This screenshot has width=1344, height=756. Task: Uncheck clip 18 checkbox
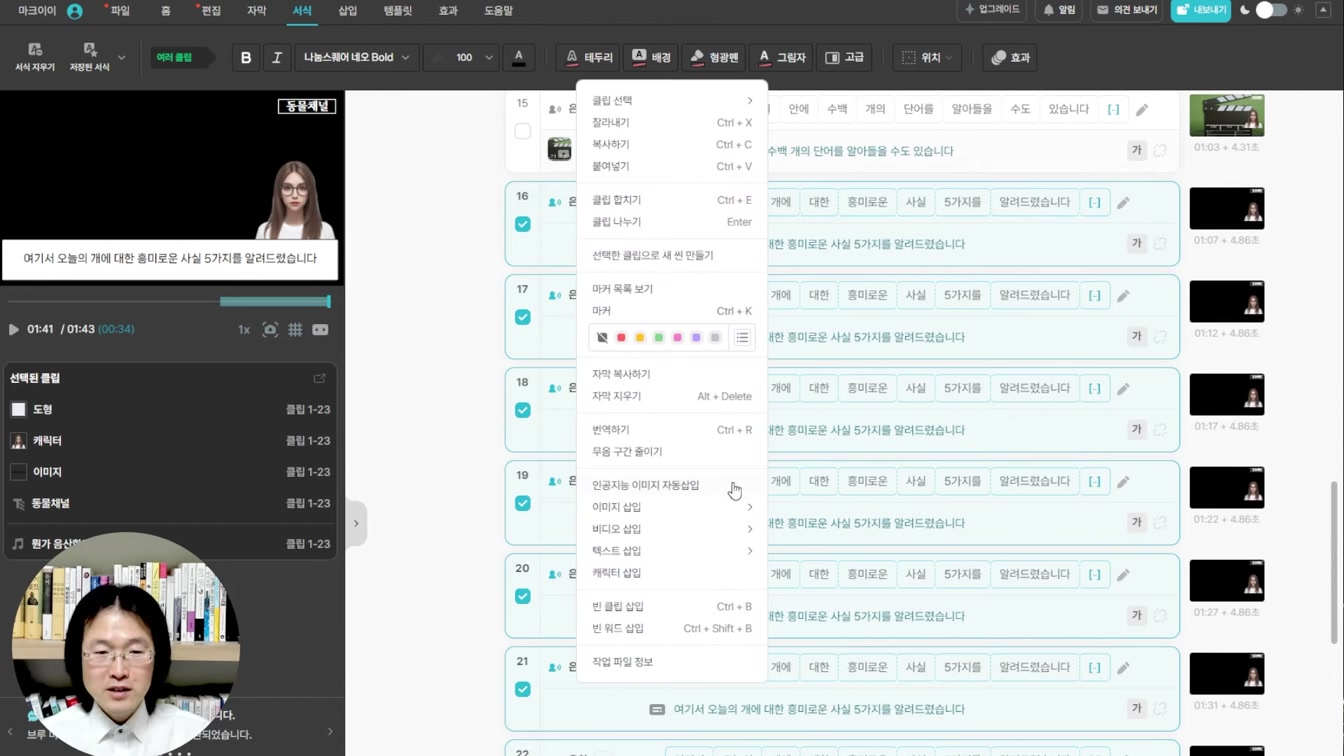[x=522, y=410]
